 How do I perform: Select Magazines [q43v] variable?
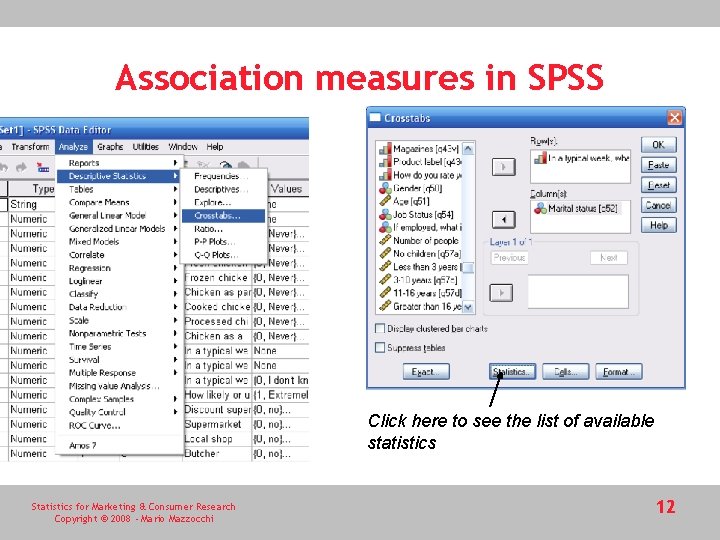pos(419,149)
